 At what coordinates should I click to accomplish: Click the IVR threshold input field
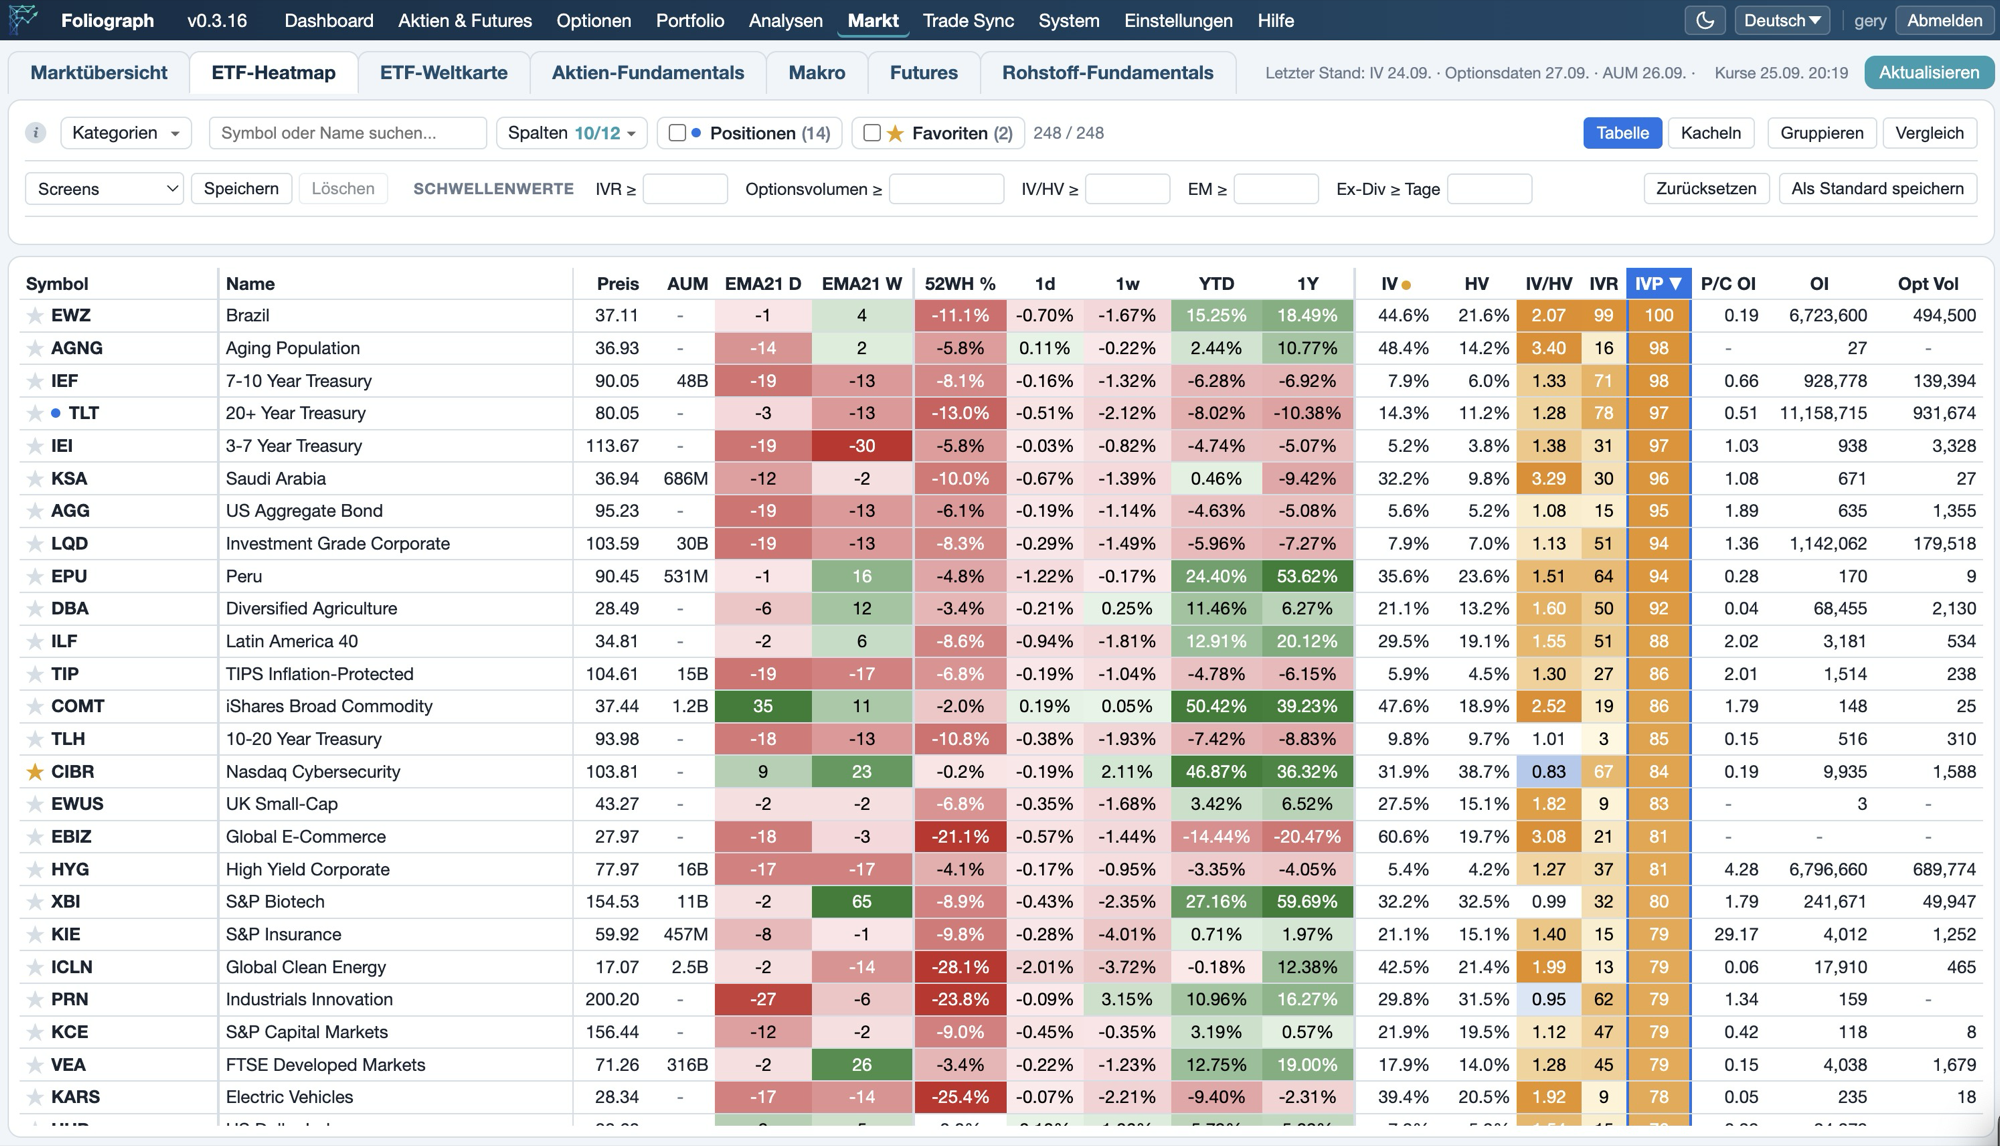(685, 189)
